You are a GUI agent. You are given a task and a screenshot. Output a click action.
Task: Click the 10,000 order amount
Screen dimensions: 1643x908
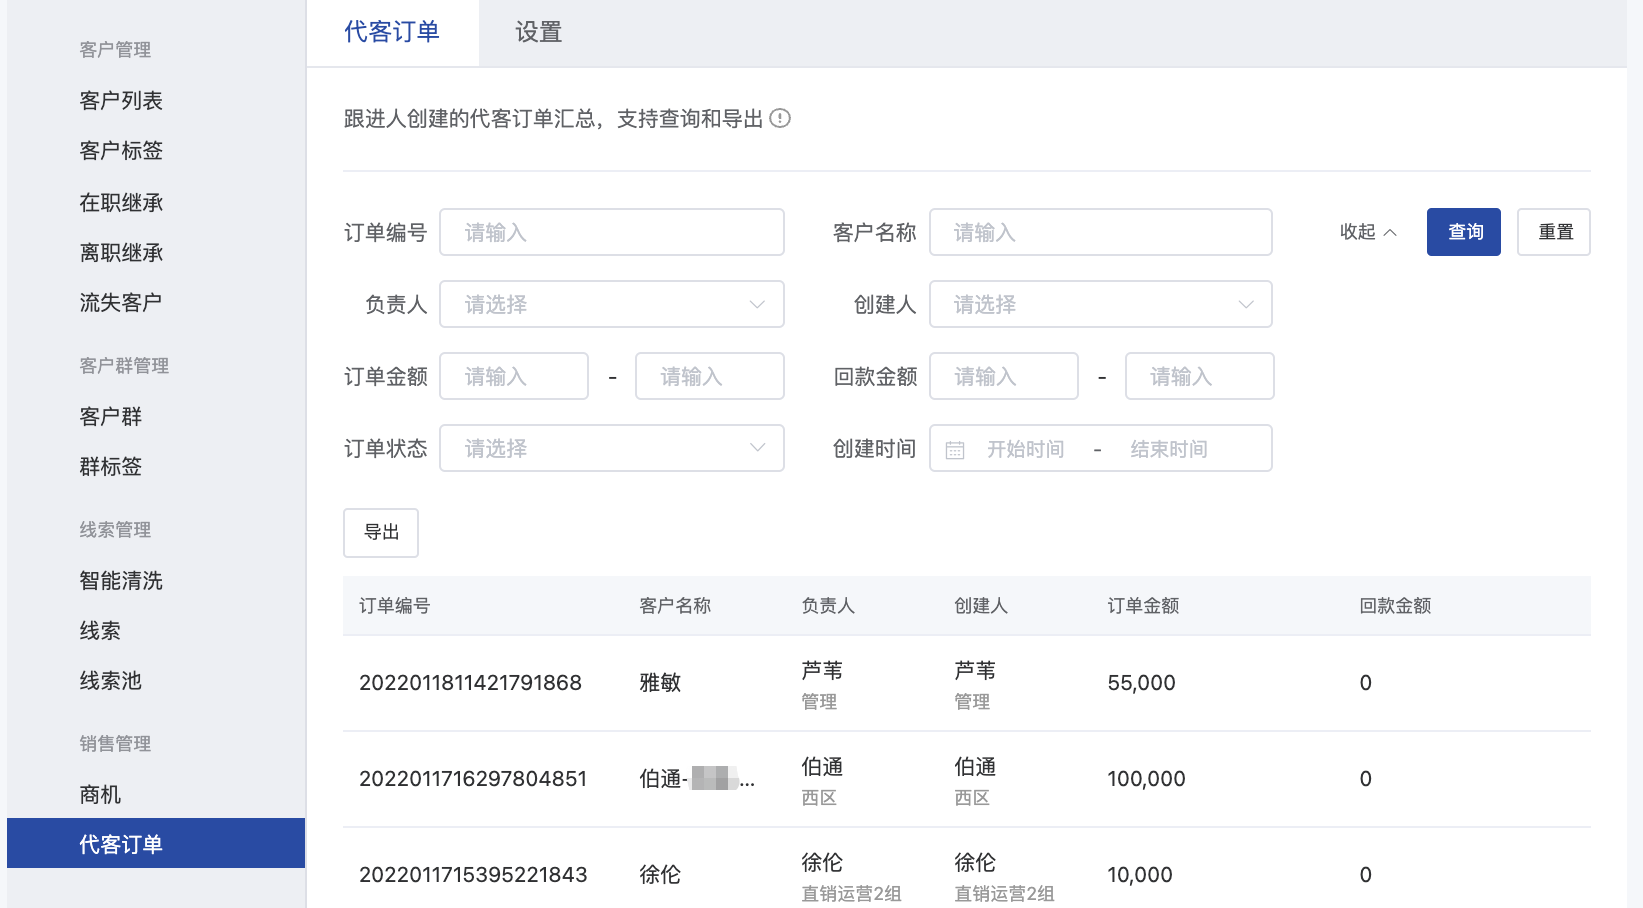pyautogui.click(x=1140, y=875)
